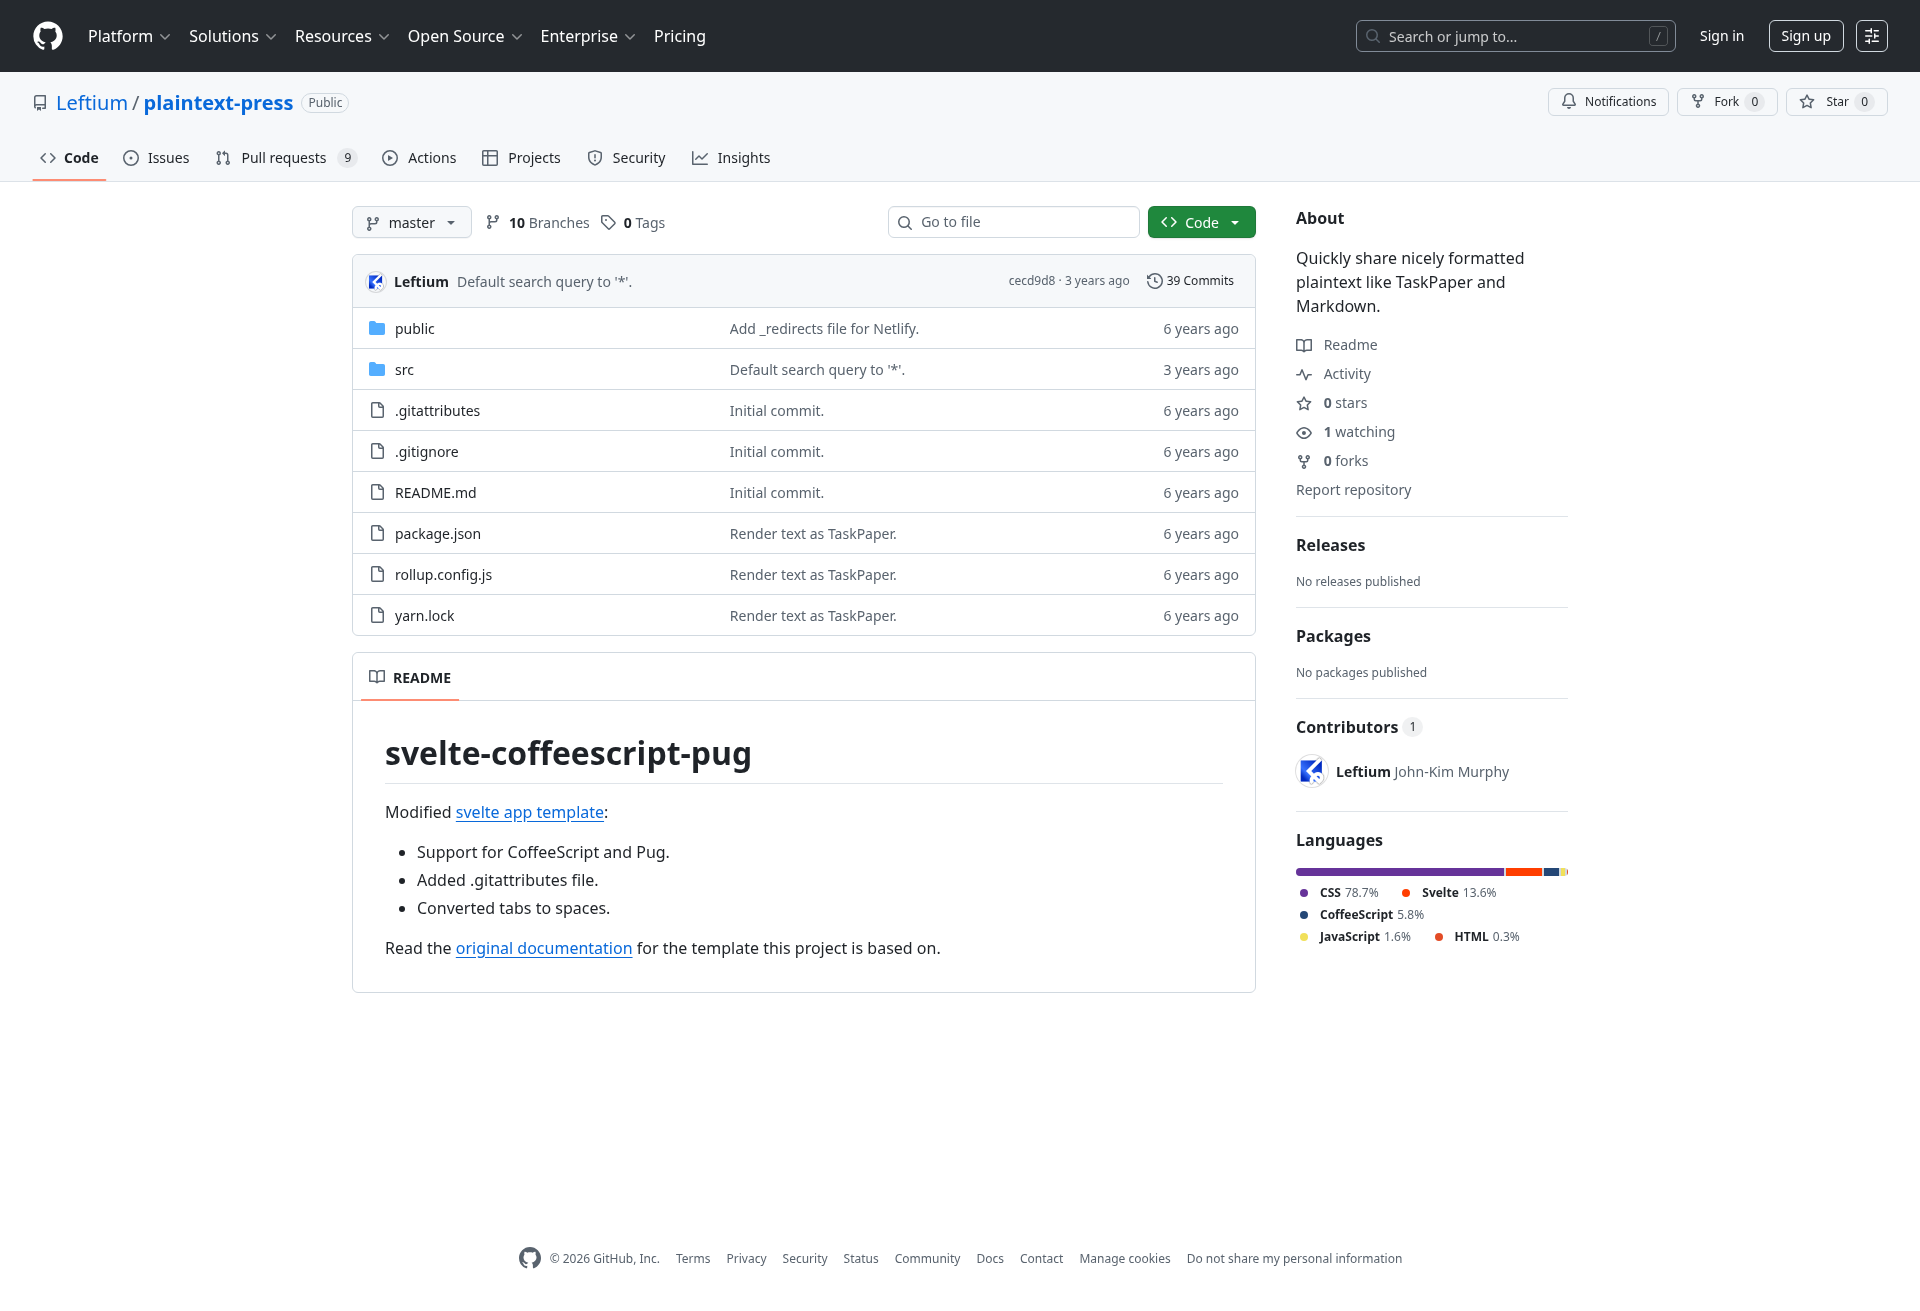Viewport: 1920px width, 1311px height.
Task: Click the purple CSS segment in languages bar
Action: (1400, 872)
